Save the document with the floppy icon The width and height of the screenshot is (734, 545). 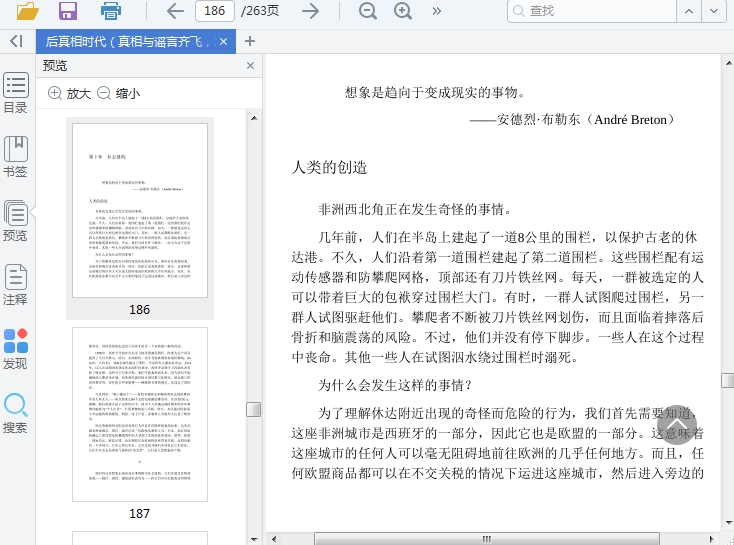click(x=68, y=11)
